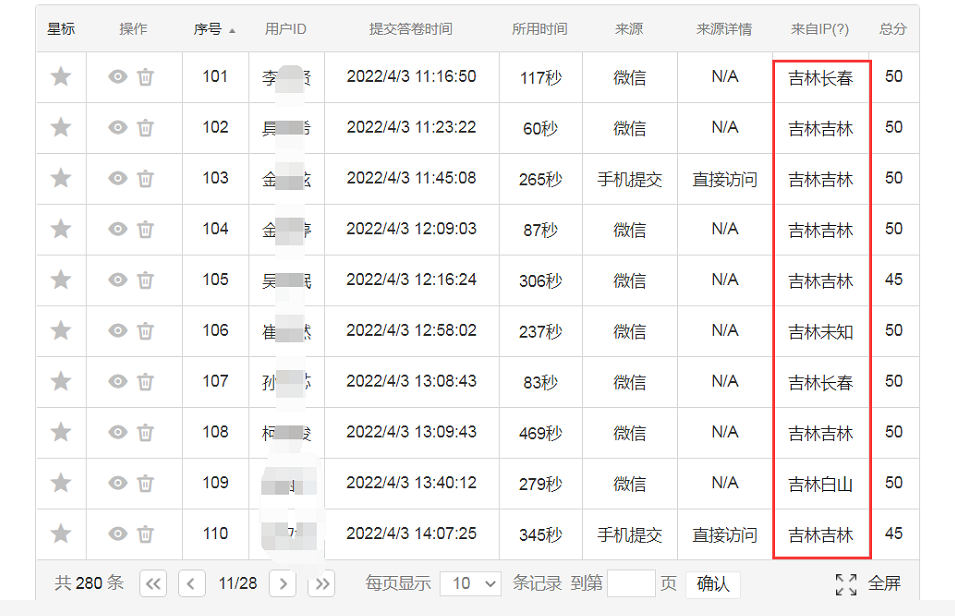955x616 pixels.
Task: View response 102 with eye icon
Action: (x=118, y=128)
